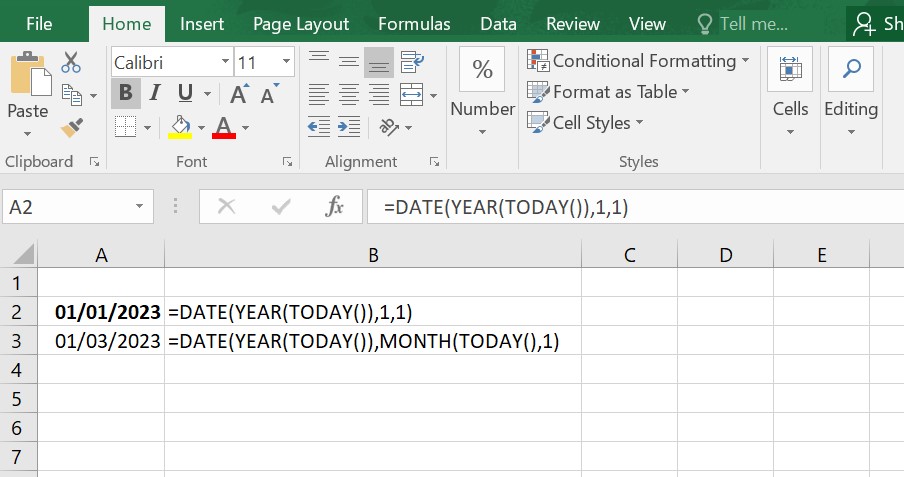Click into the formula bar text

pos(506,206)
